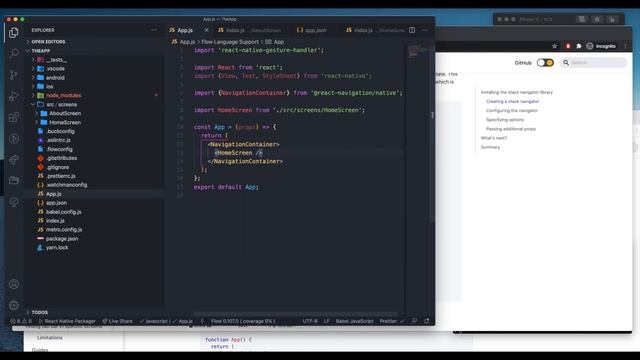Expand the OPEN EDITORS section
The image size is (640, 360).
pos(48,42)
